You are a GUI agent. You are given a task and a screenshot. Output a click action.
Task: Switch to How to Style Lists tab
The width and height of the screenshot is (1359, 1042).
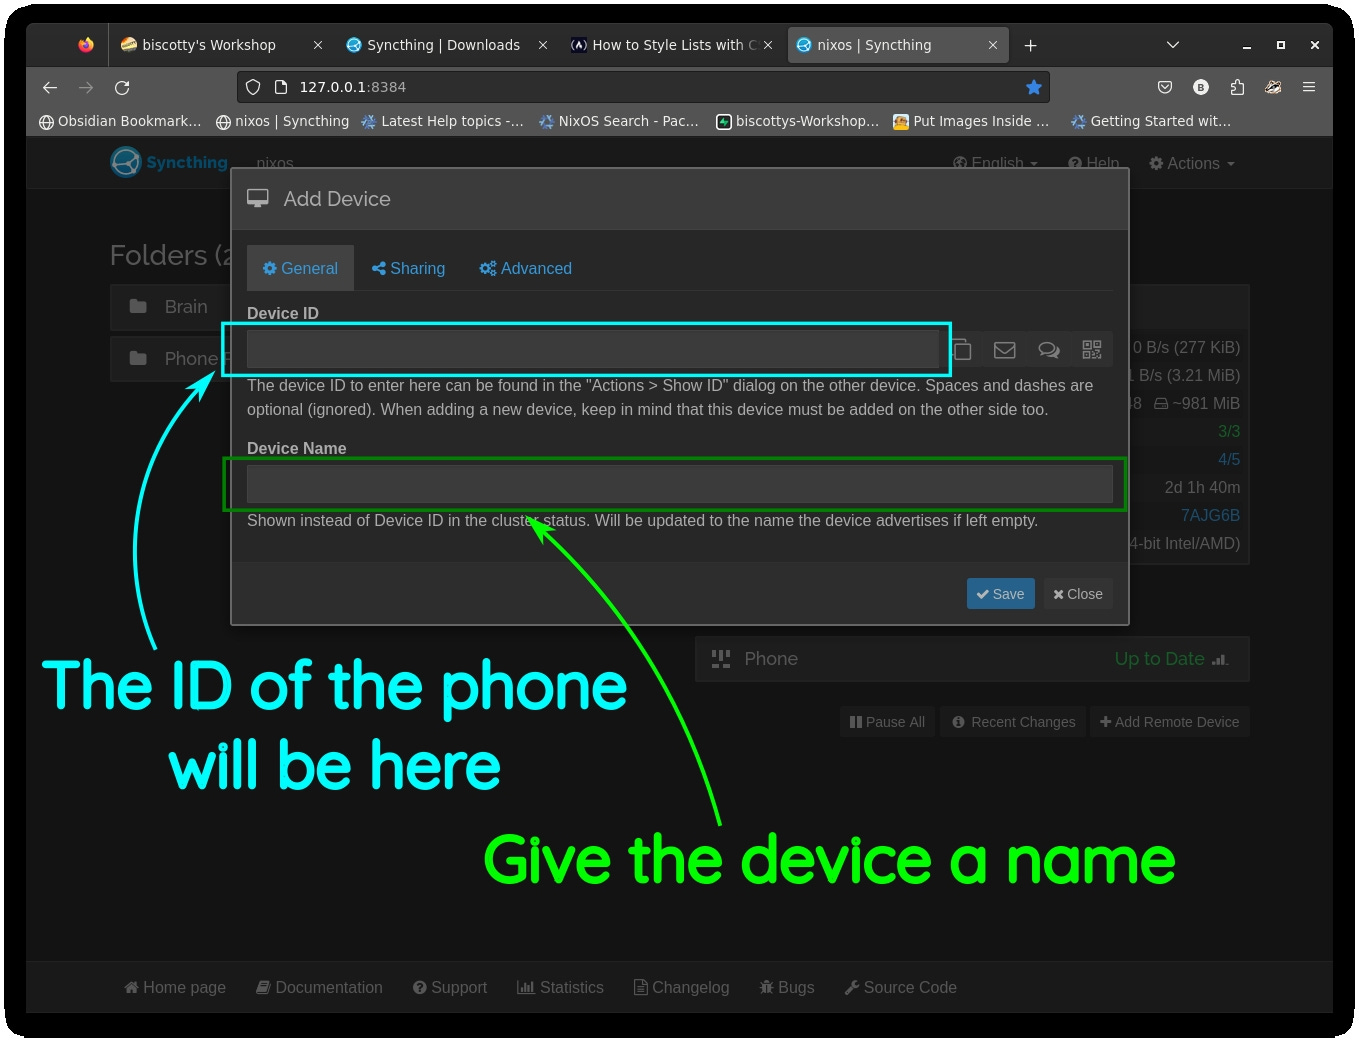[x=667, y=45]
